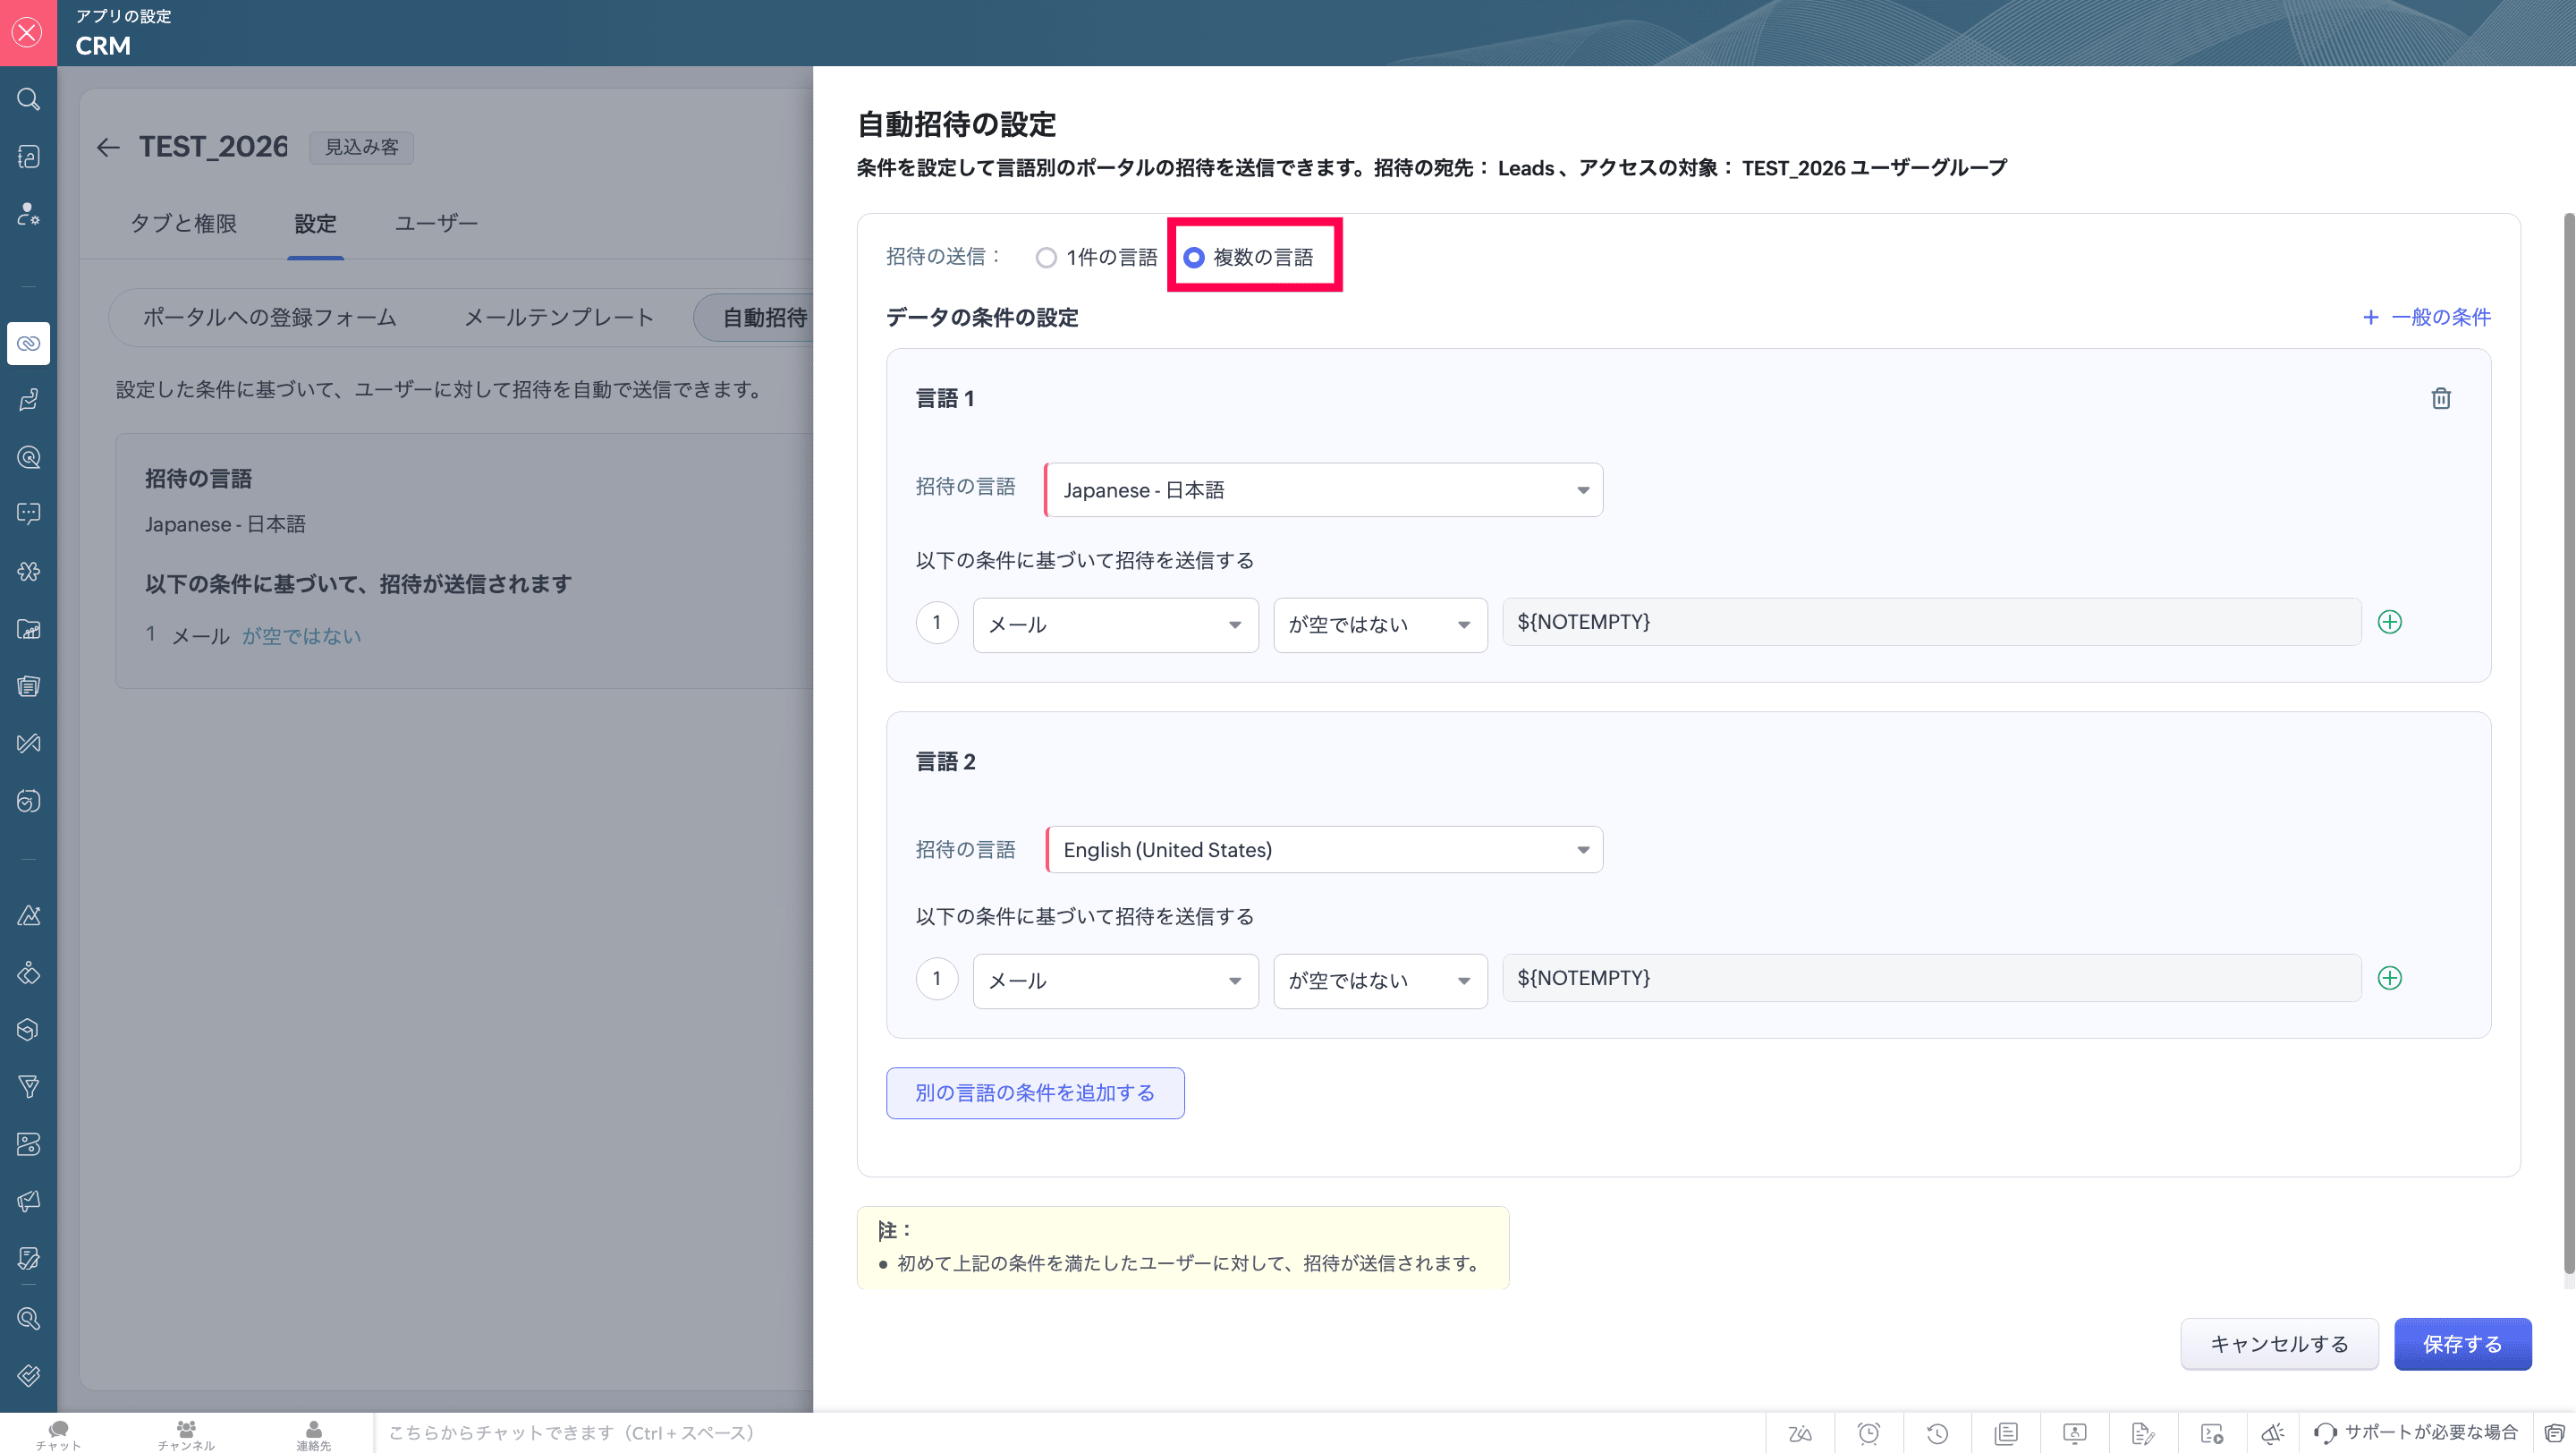Close app settings with the X icon

click(x=28, y=32)
